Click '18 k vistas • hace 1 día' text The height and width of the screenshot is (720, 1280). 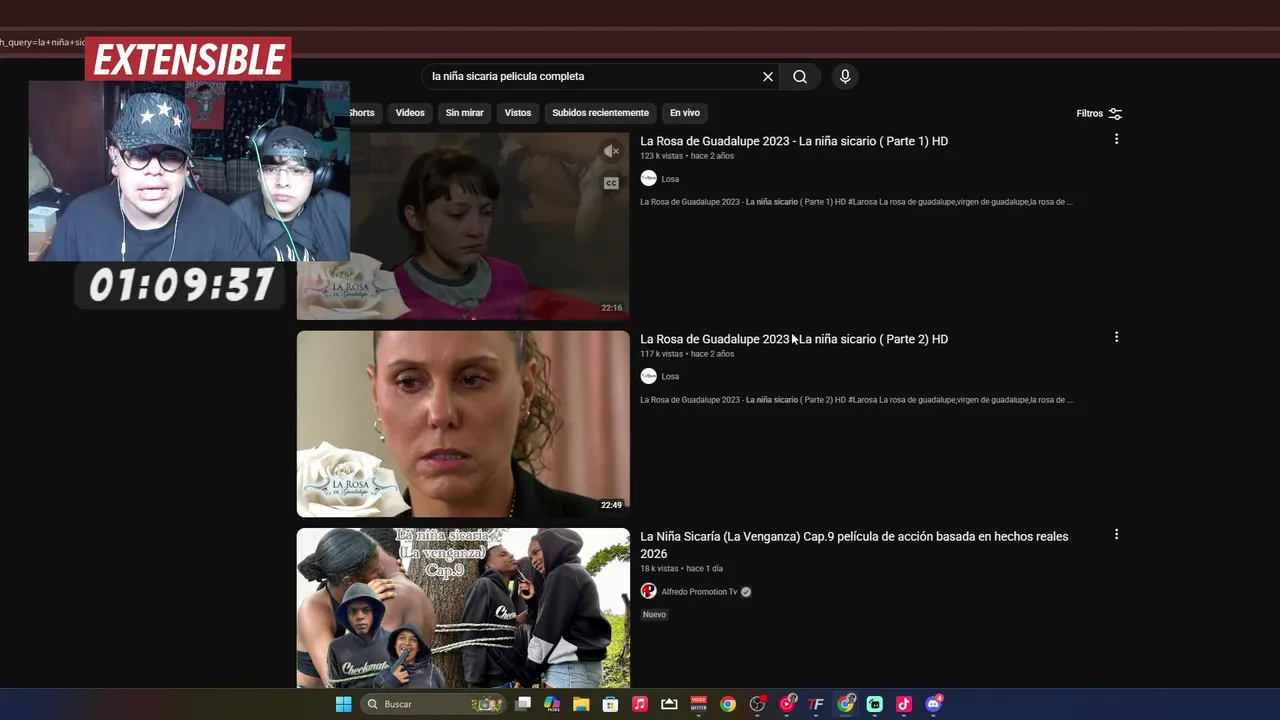(x=681, y=569)
